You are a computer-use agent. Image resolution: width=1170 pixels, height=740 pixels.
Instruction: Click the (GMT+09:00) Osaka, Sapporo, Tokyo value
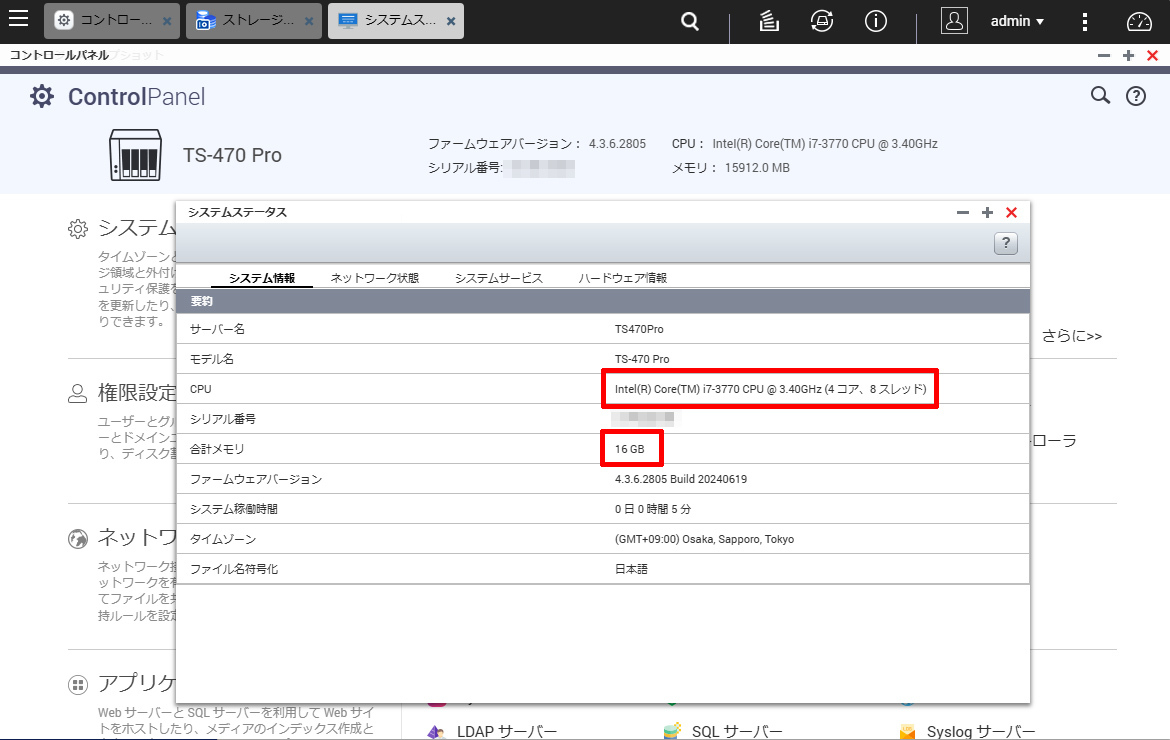(x=704, y=539)
